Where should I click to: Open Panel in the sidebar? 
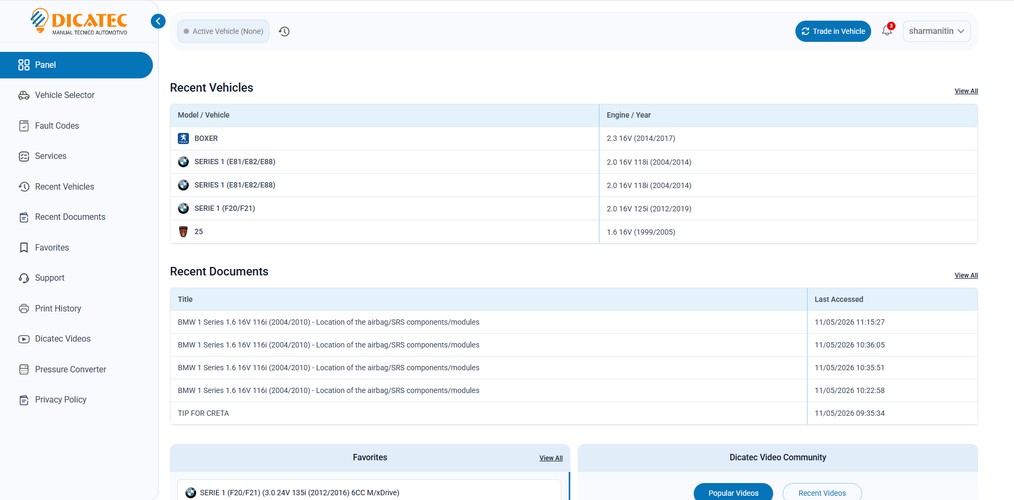pyautogui.click(x=76, y=65)
